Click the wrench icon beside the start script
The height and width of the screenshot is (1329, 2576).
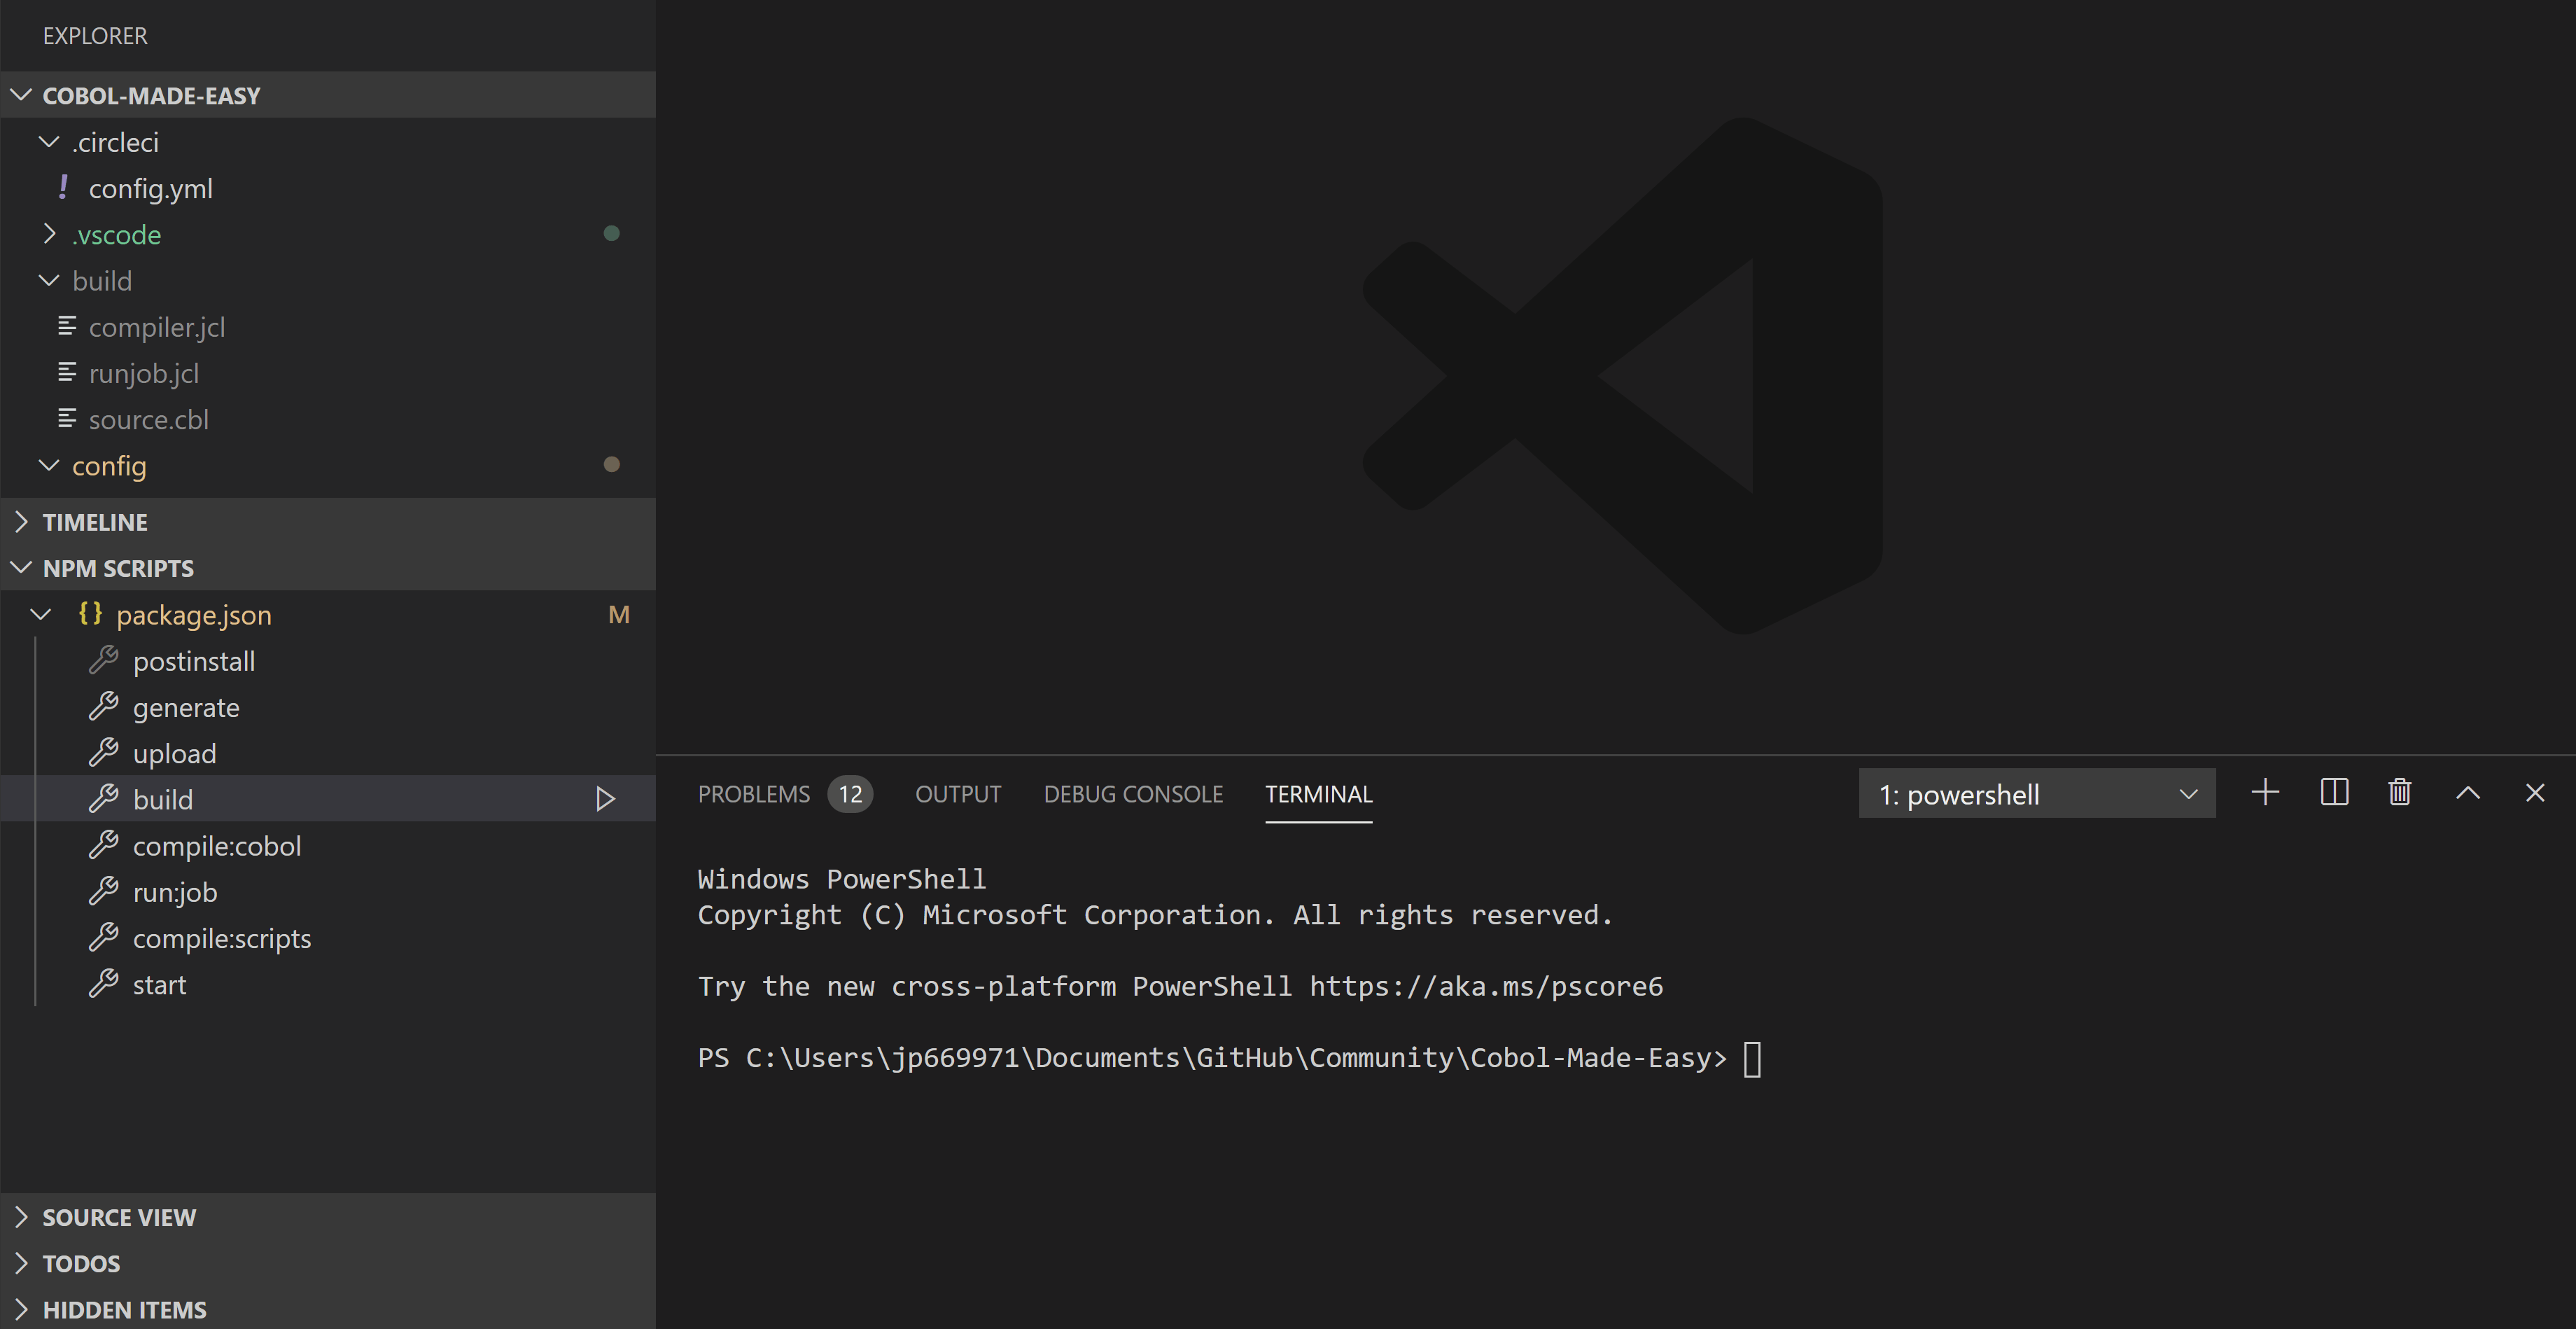(105, 984)
